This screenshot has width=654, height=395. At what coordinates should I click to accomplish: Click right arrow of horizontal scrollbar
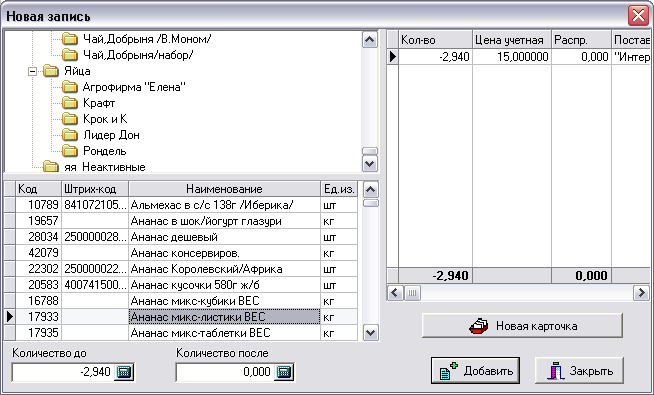(641, 293)
